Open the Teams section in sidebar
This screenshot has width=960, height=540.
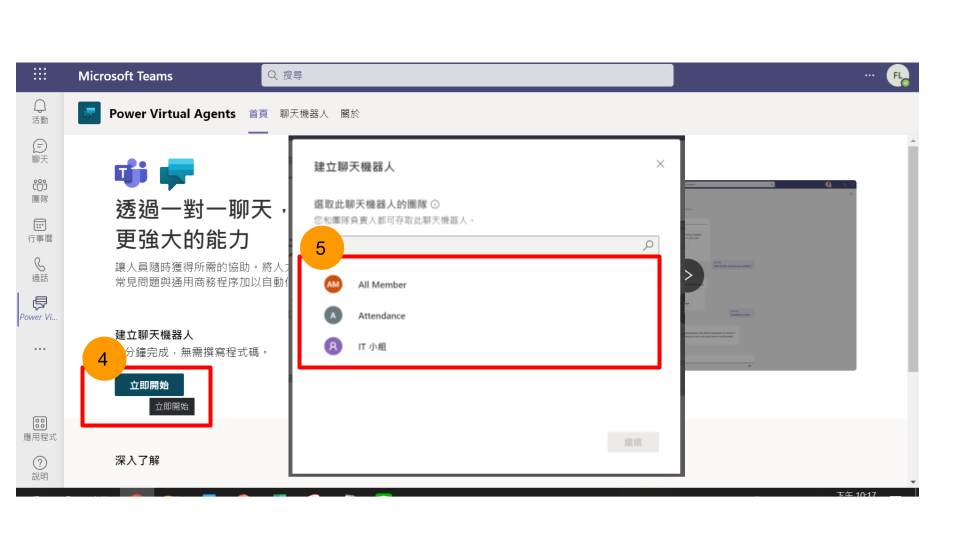coord(40,190)
